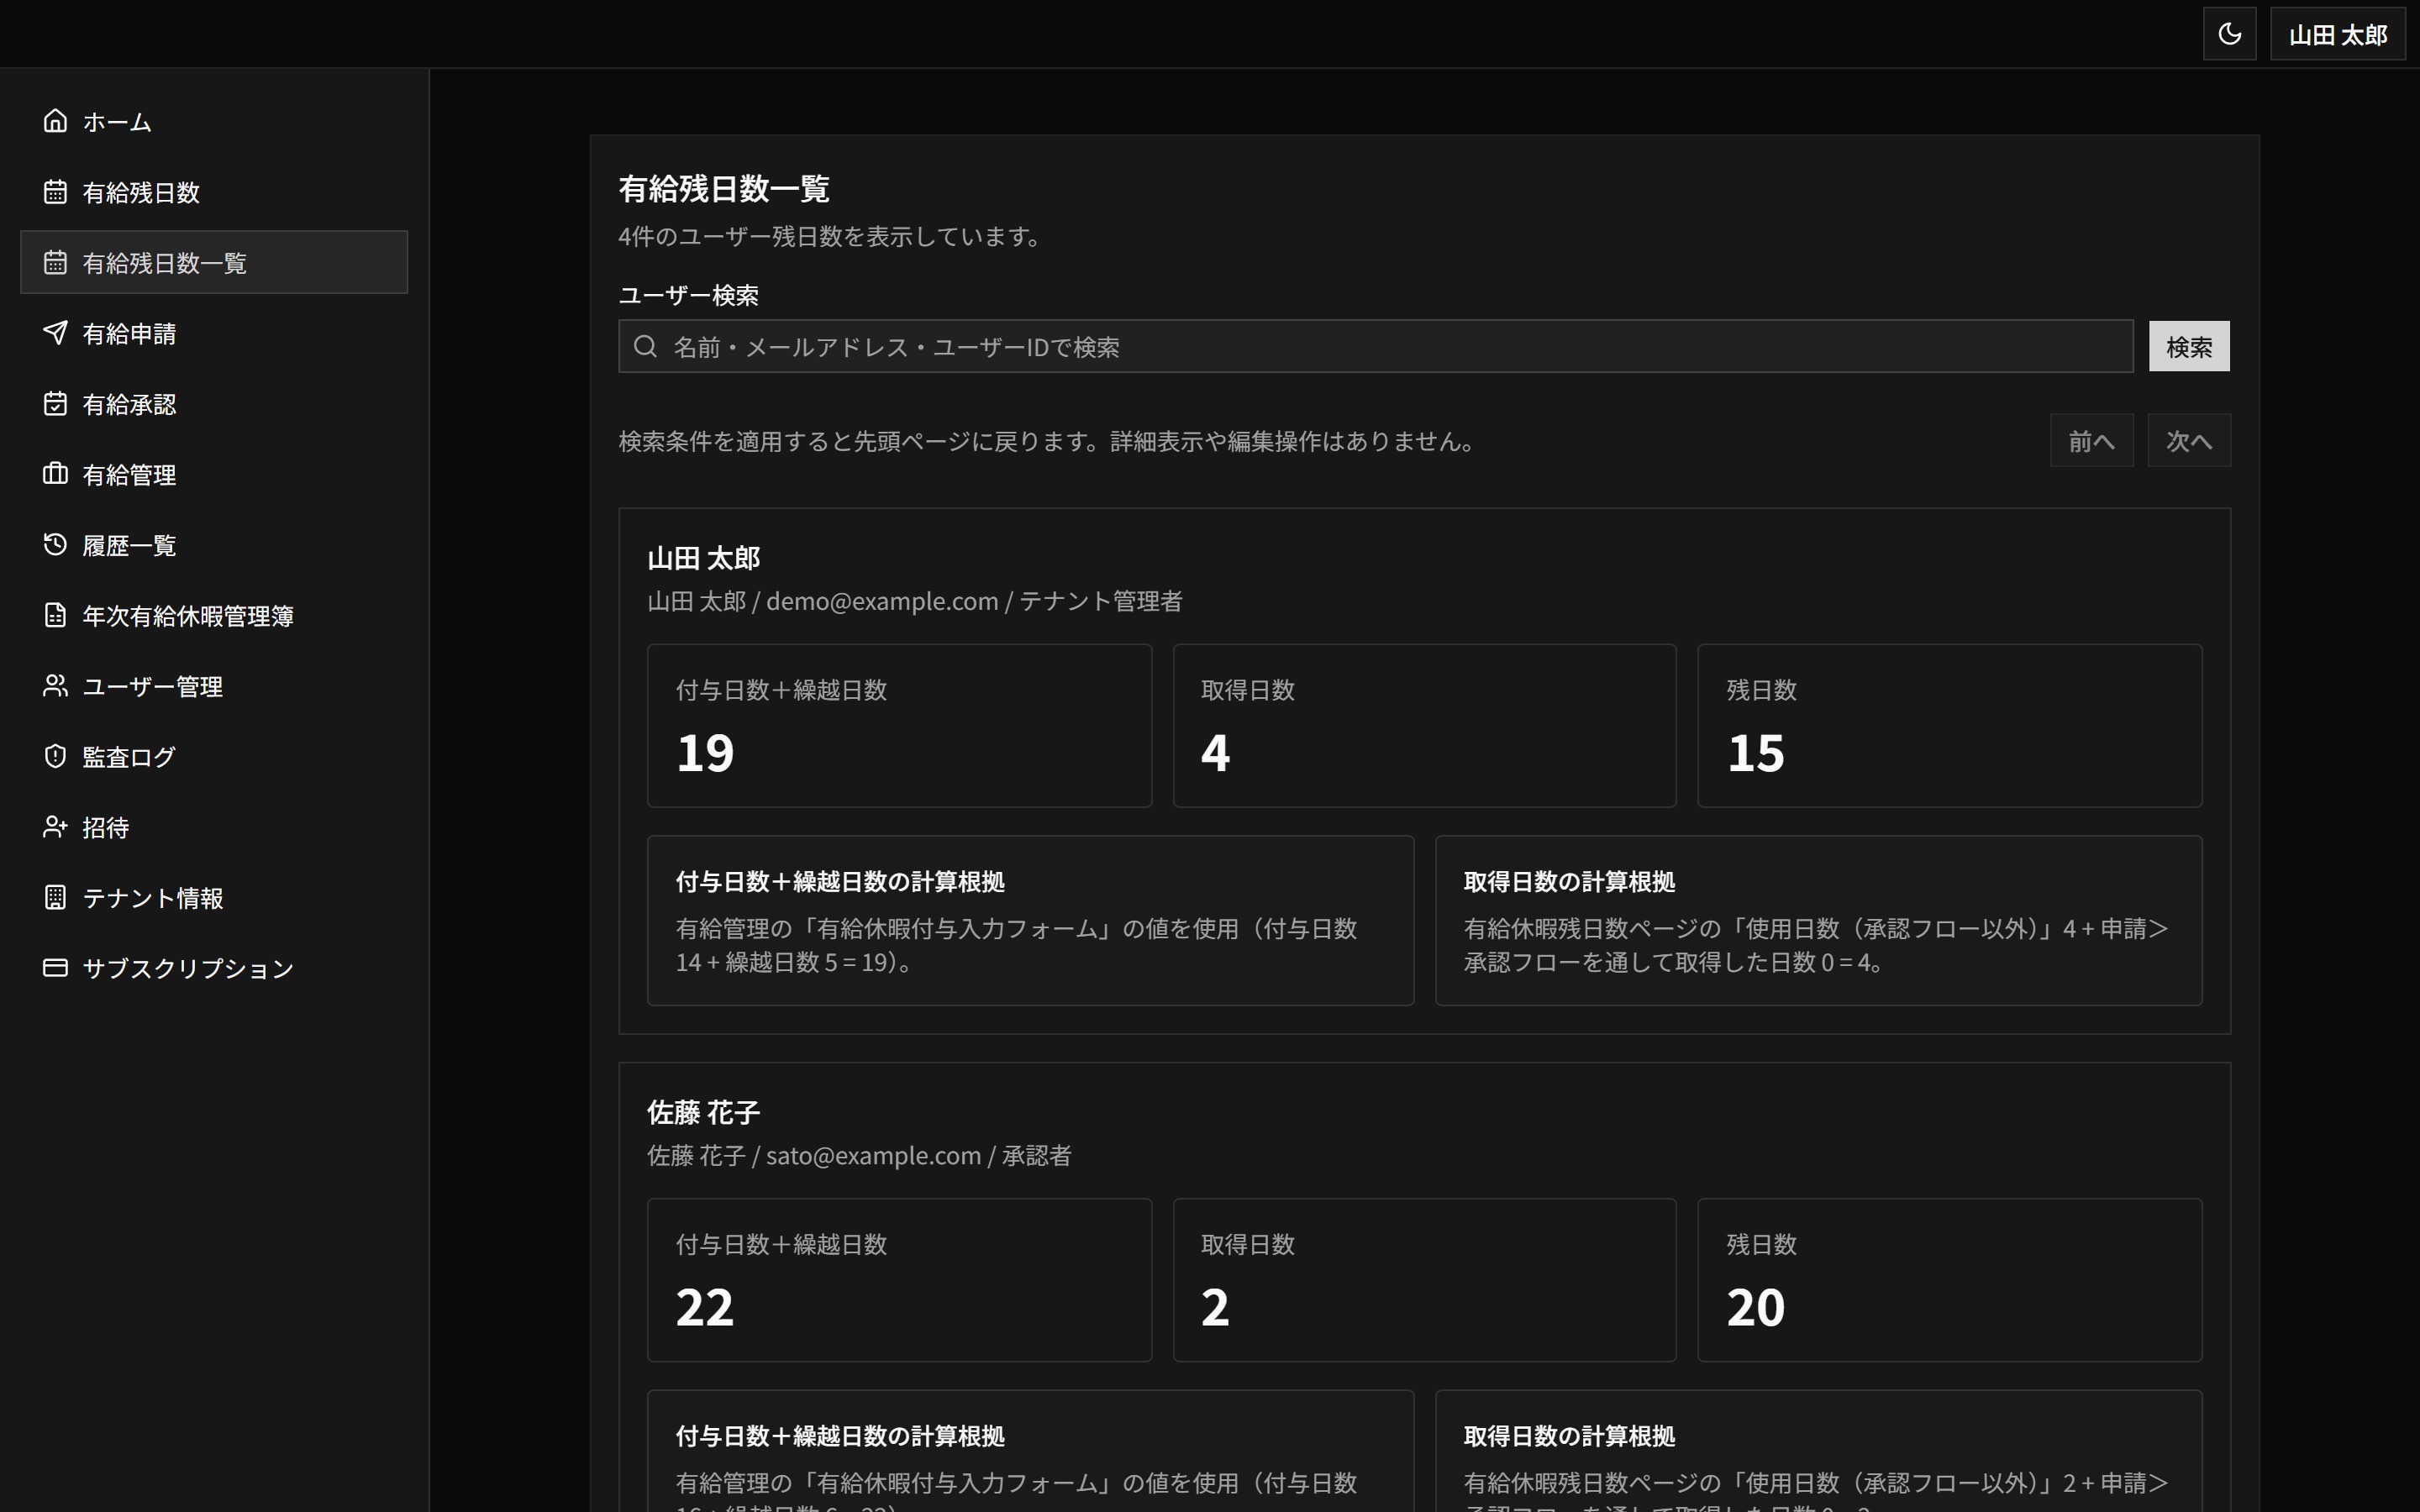Screen dimensions: 2420x1512
Task: Open 有給管理 in the sidebar
Action: (x=214, y=474)
